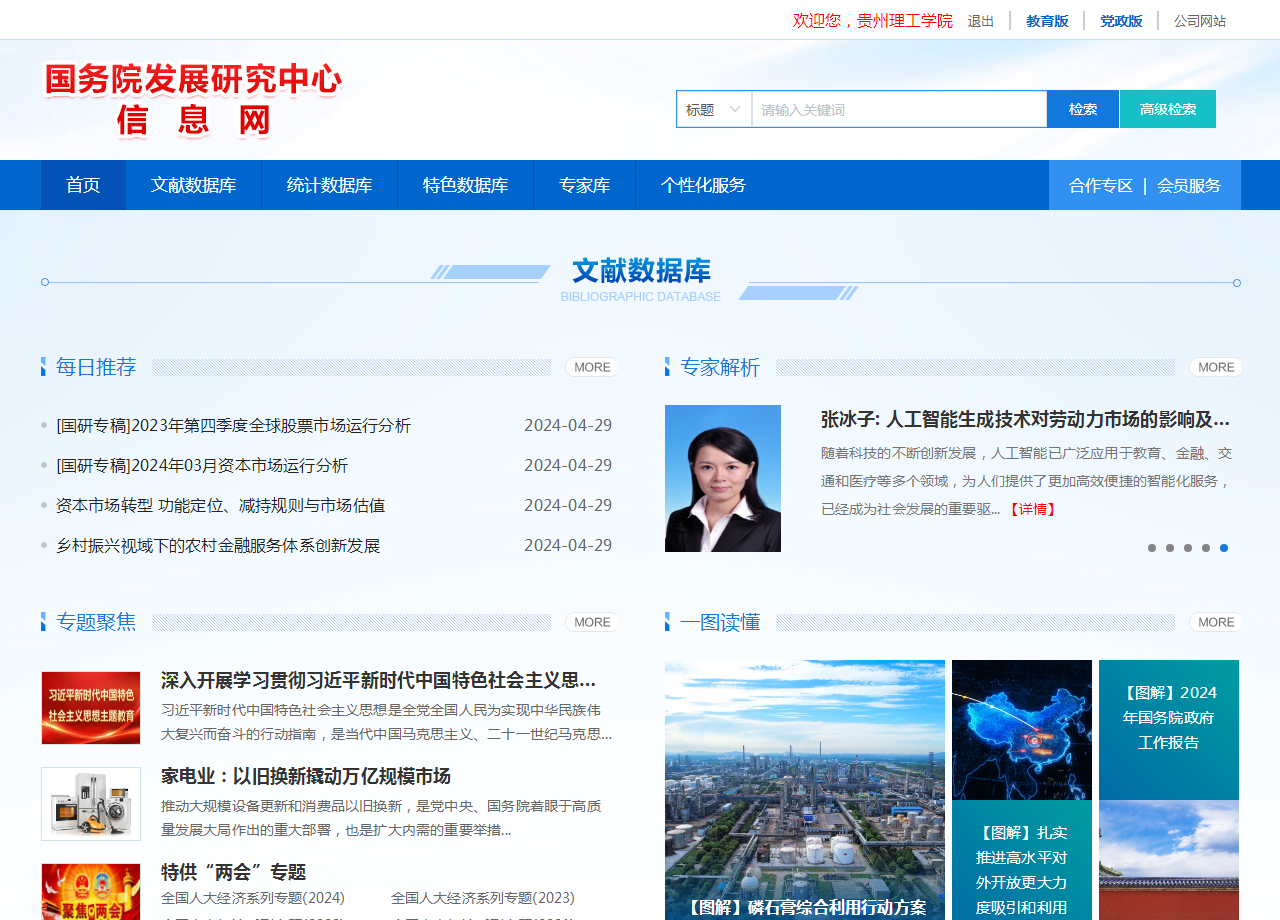Open 全国人大经济系列专题(2024) link

click(253, 898)
